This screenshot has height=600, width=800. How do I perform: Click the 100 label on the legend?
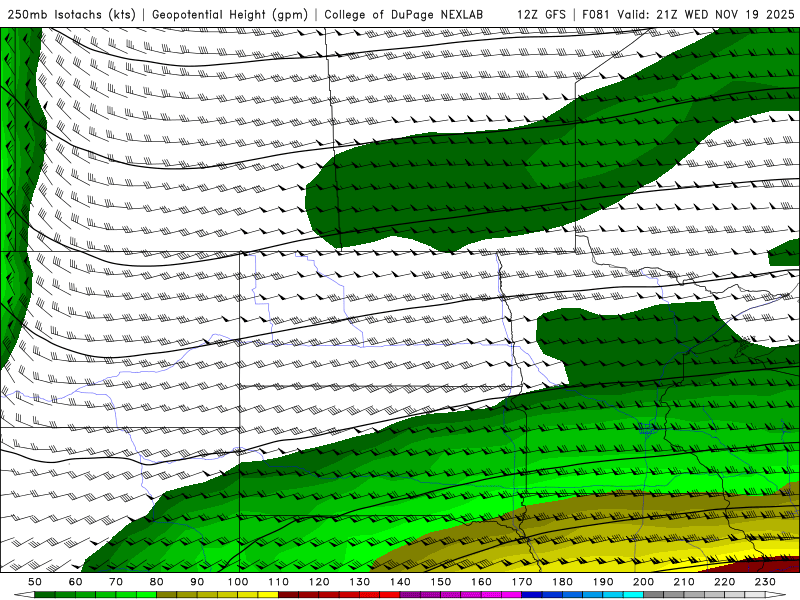(x=238, y=582)
